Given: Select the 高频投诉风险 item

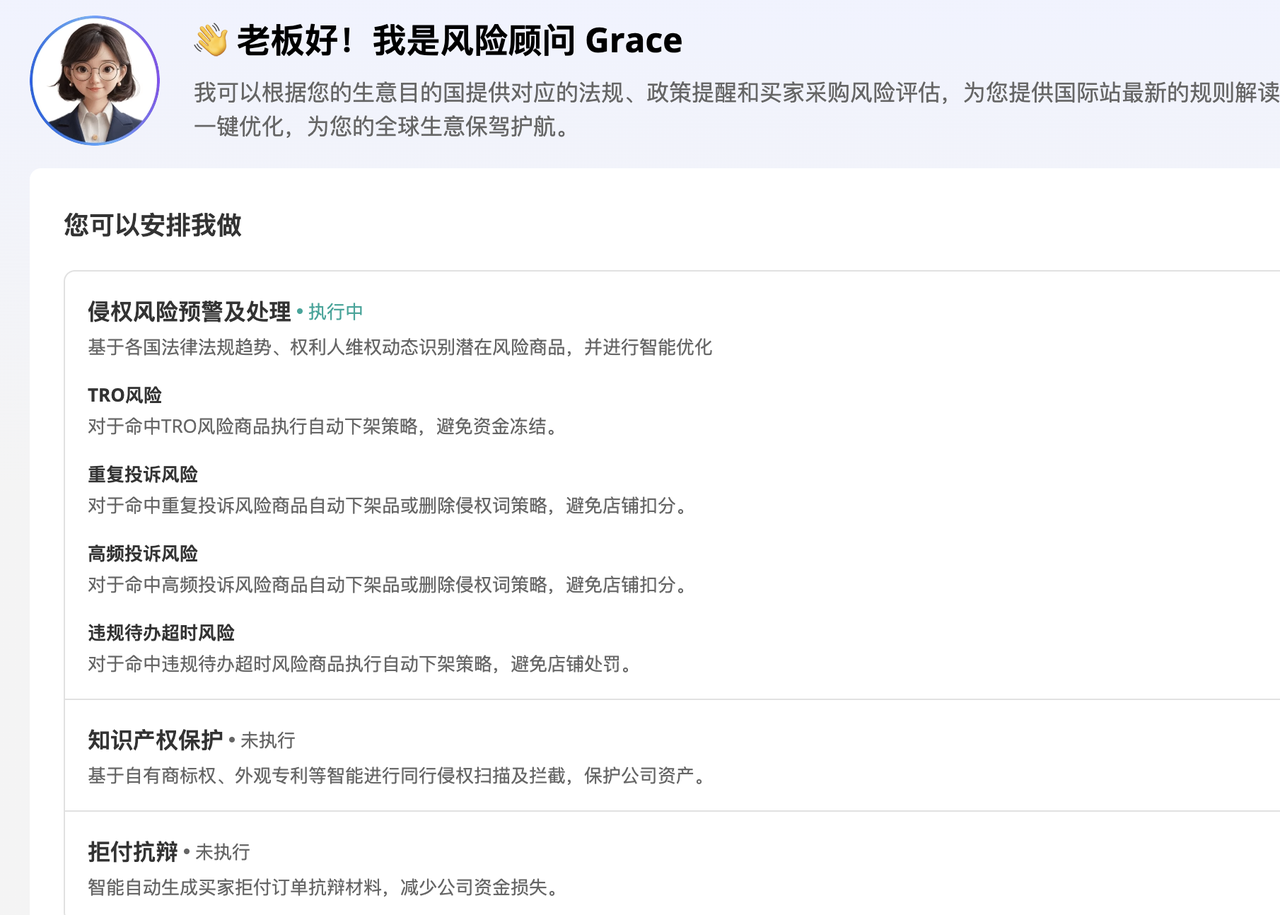Looking at the screenshot, I should click(x=143, y=553).
